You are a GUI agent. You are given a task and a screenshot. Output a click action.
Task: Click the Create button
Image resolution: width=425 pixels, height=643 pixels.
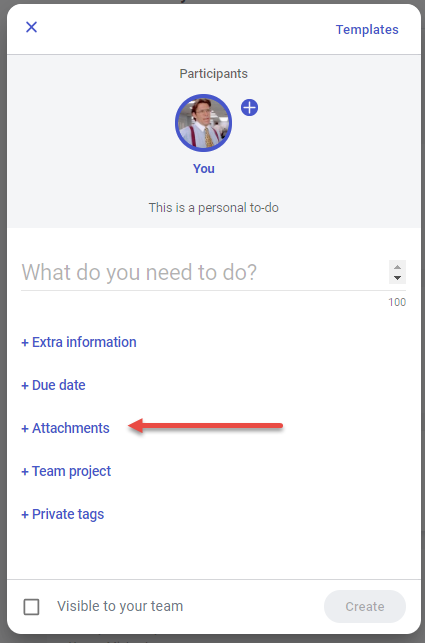(365, 607)
